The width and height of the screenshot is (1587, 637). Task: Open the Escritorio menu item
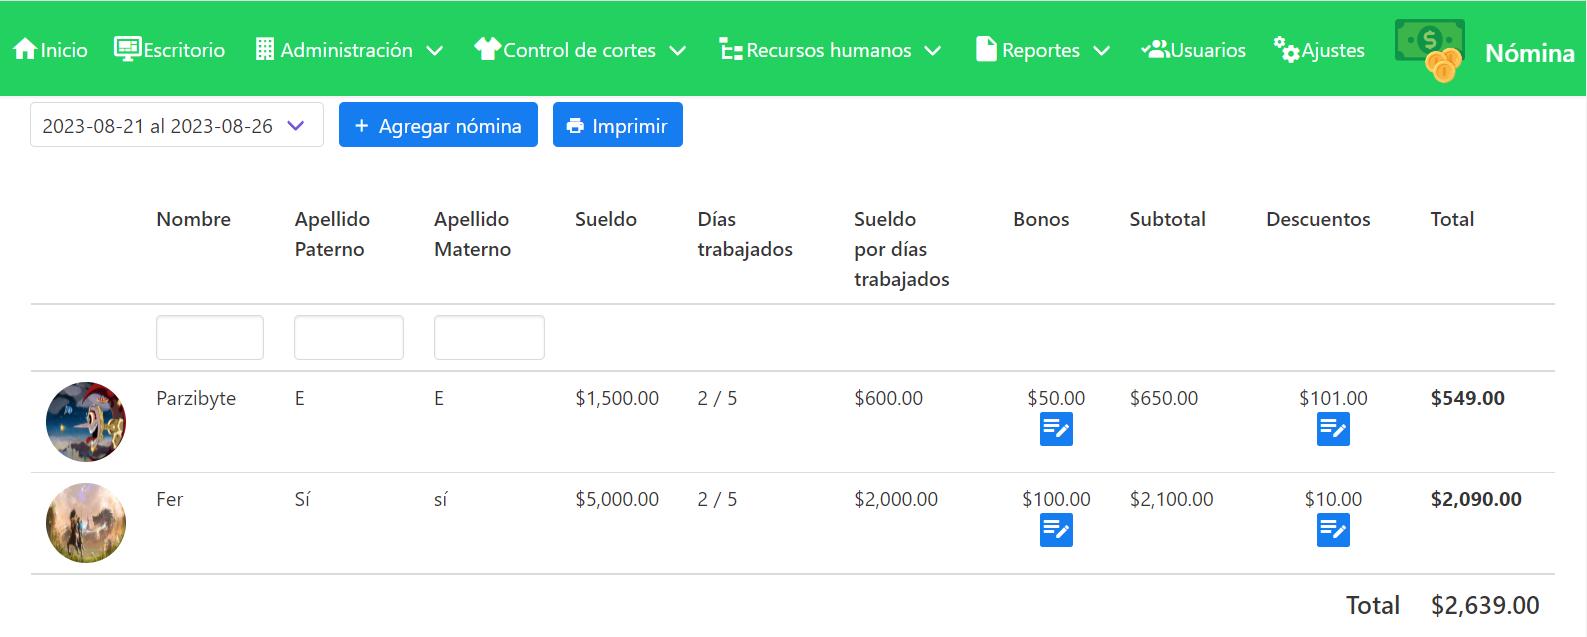coord(170,50)
